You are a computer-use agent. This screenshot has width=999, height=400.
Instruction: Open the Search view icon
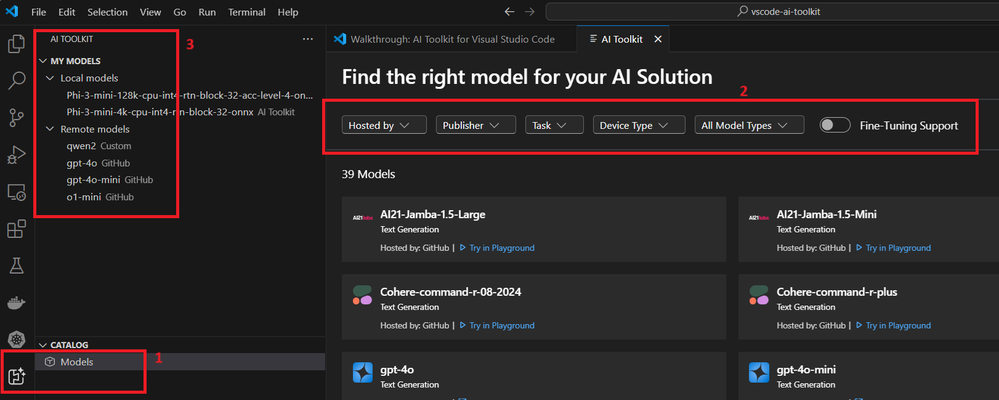point(17,81)
